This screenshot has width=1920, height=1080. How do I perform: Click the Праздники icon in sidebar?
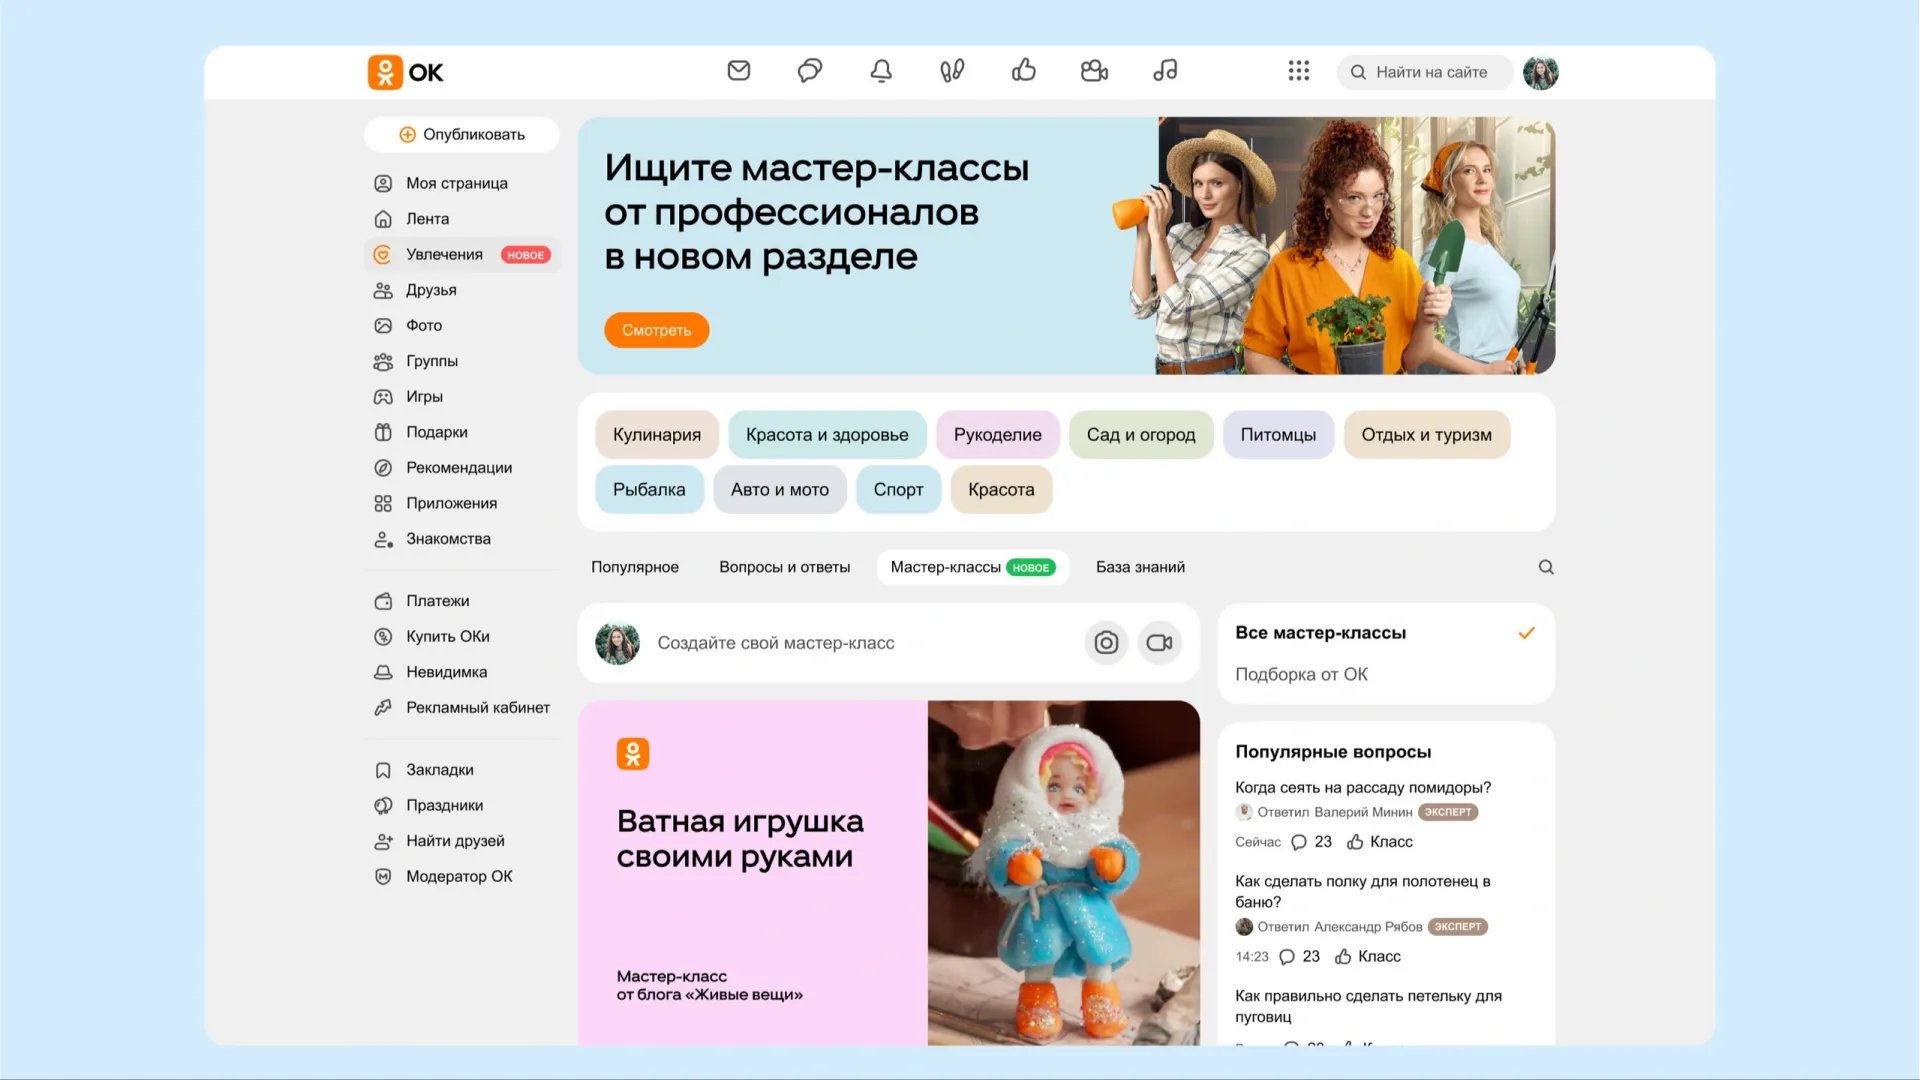(x=383, y=806)
